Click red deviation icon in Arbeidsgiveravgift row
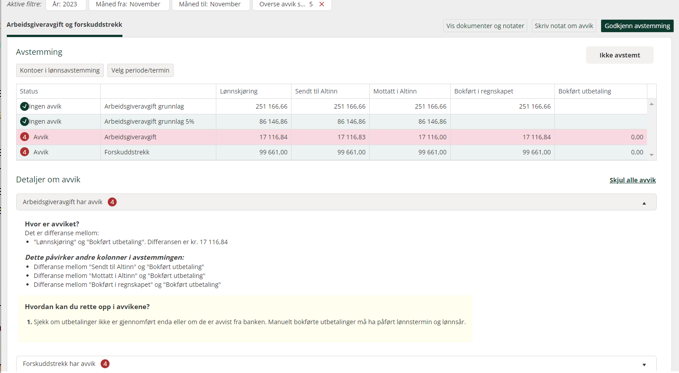Viewport: 679px width, 373px height. tap(24, 137)
